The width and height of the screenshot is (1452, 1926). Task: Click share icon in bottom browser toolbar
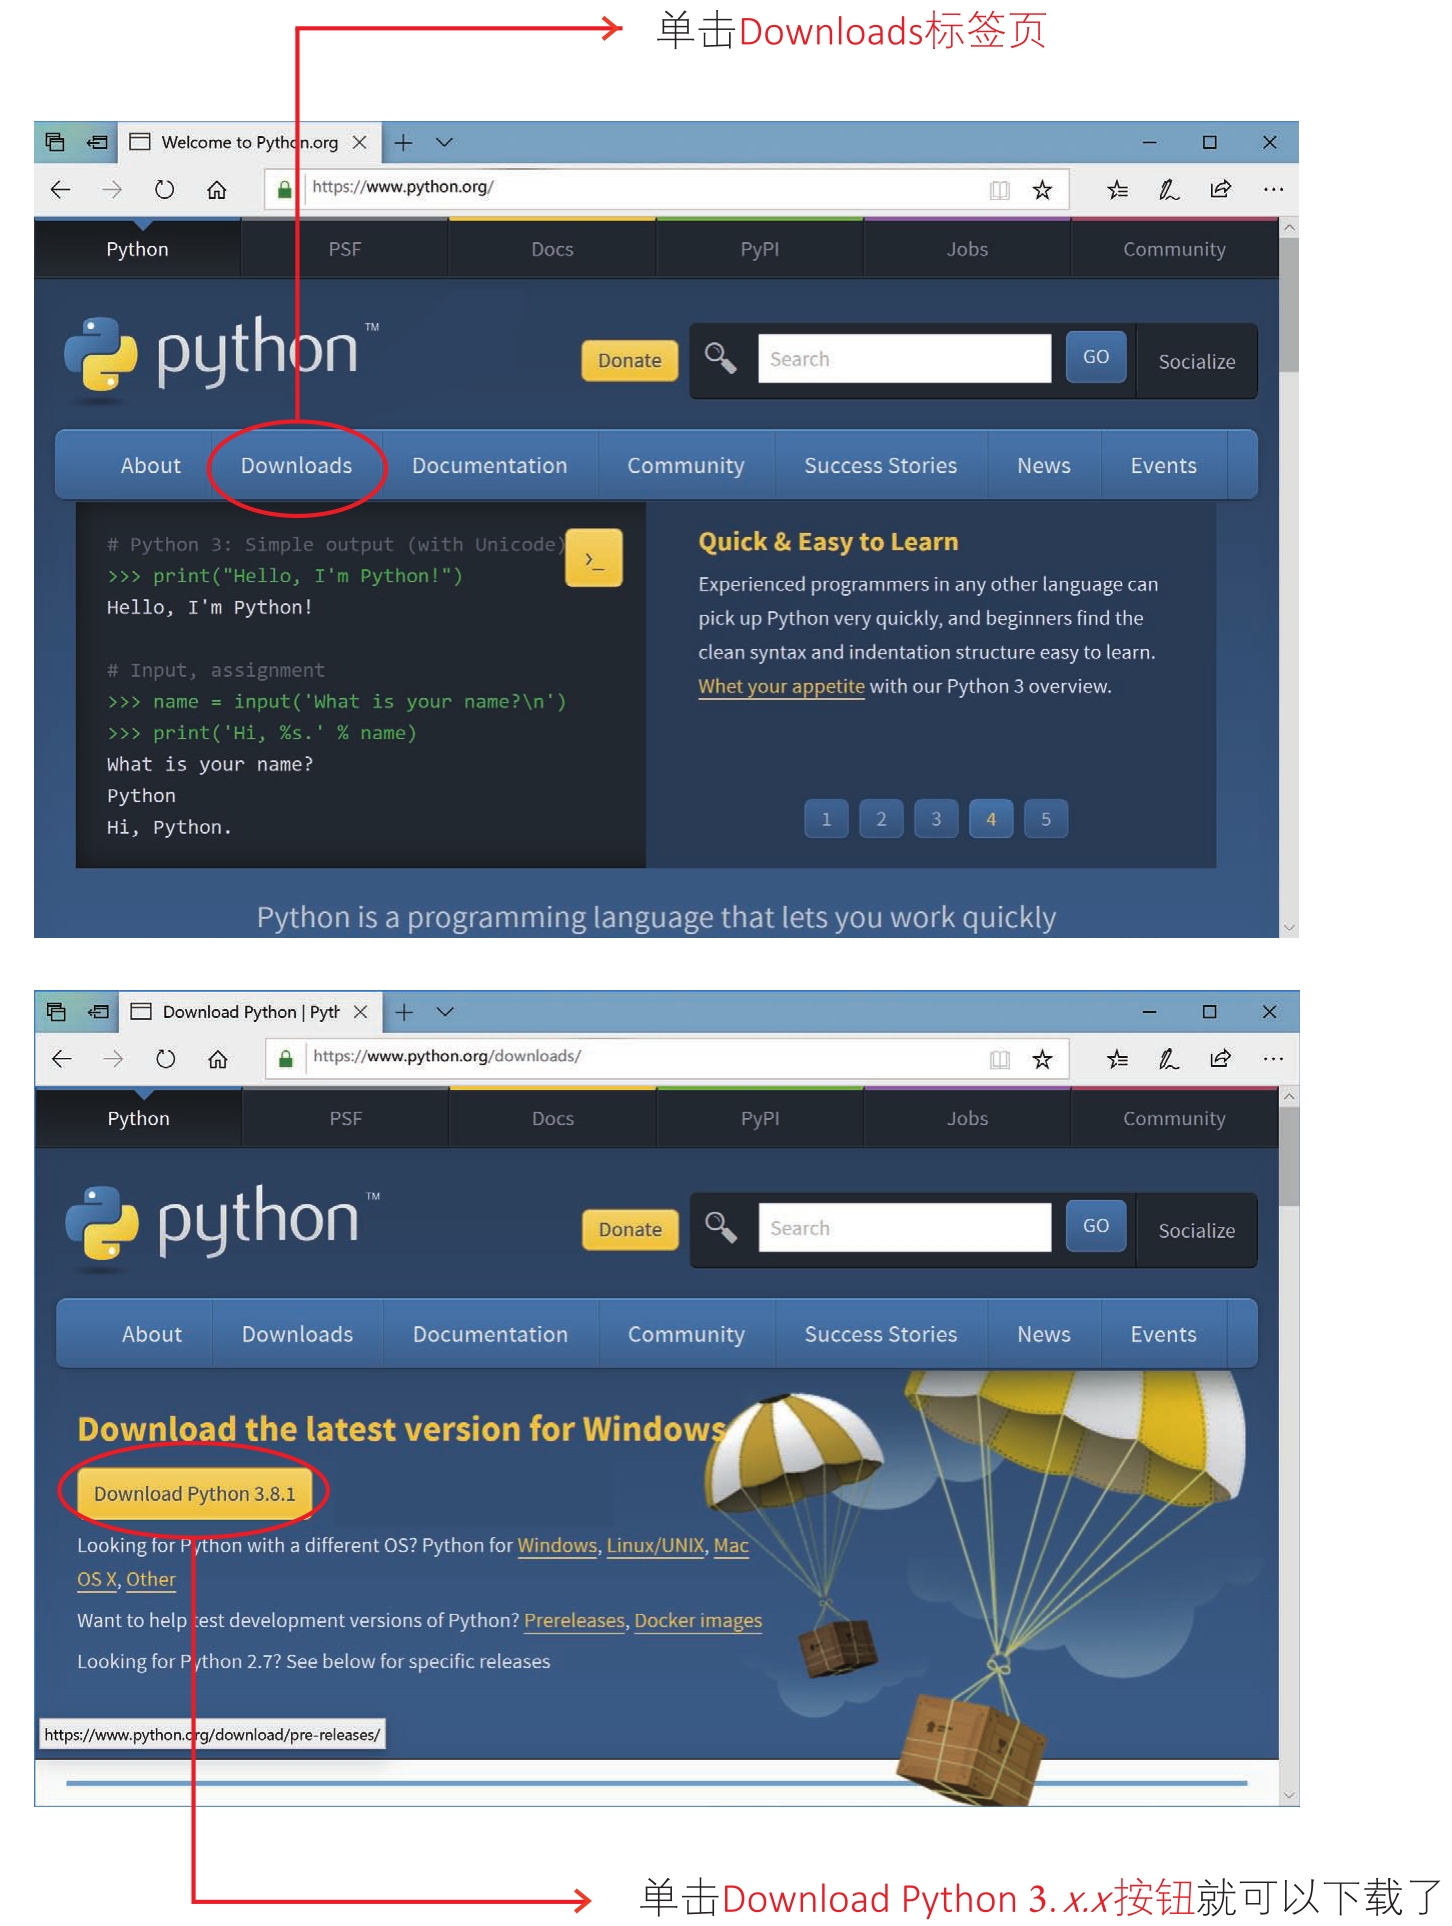coord(1220,1058)
